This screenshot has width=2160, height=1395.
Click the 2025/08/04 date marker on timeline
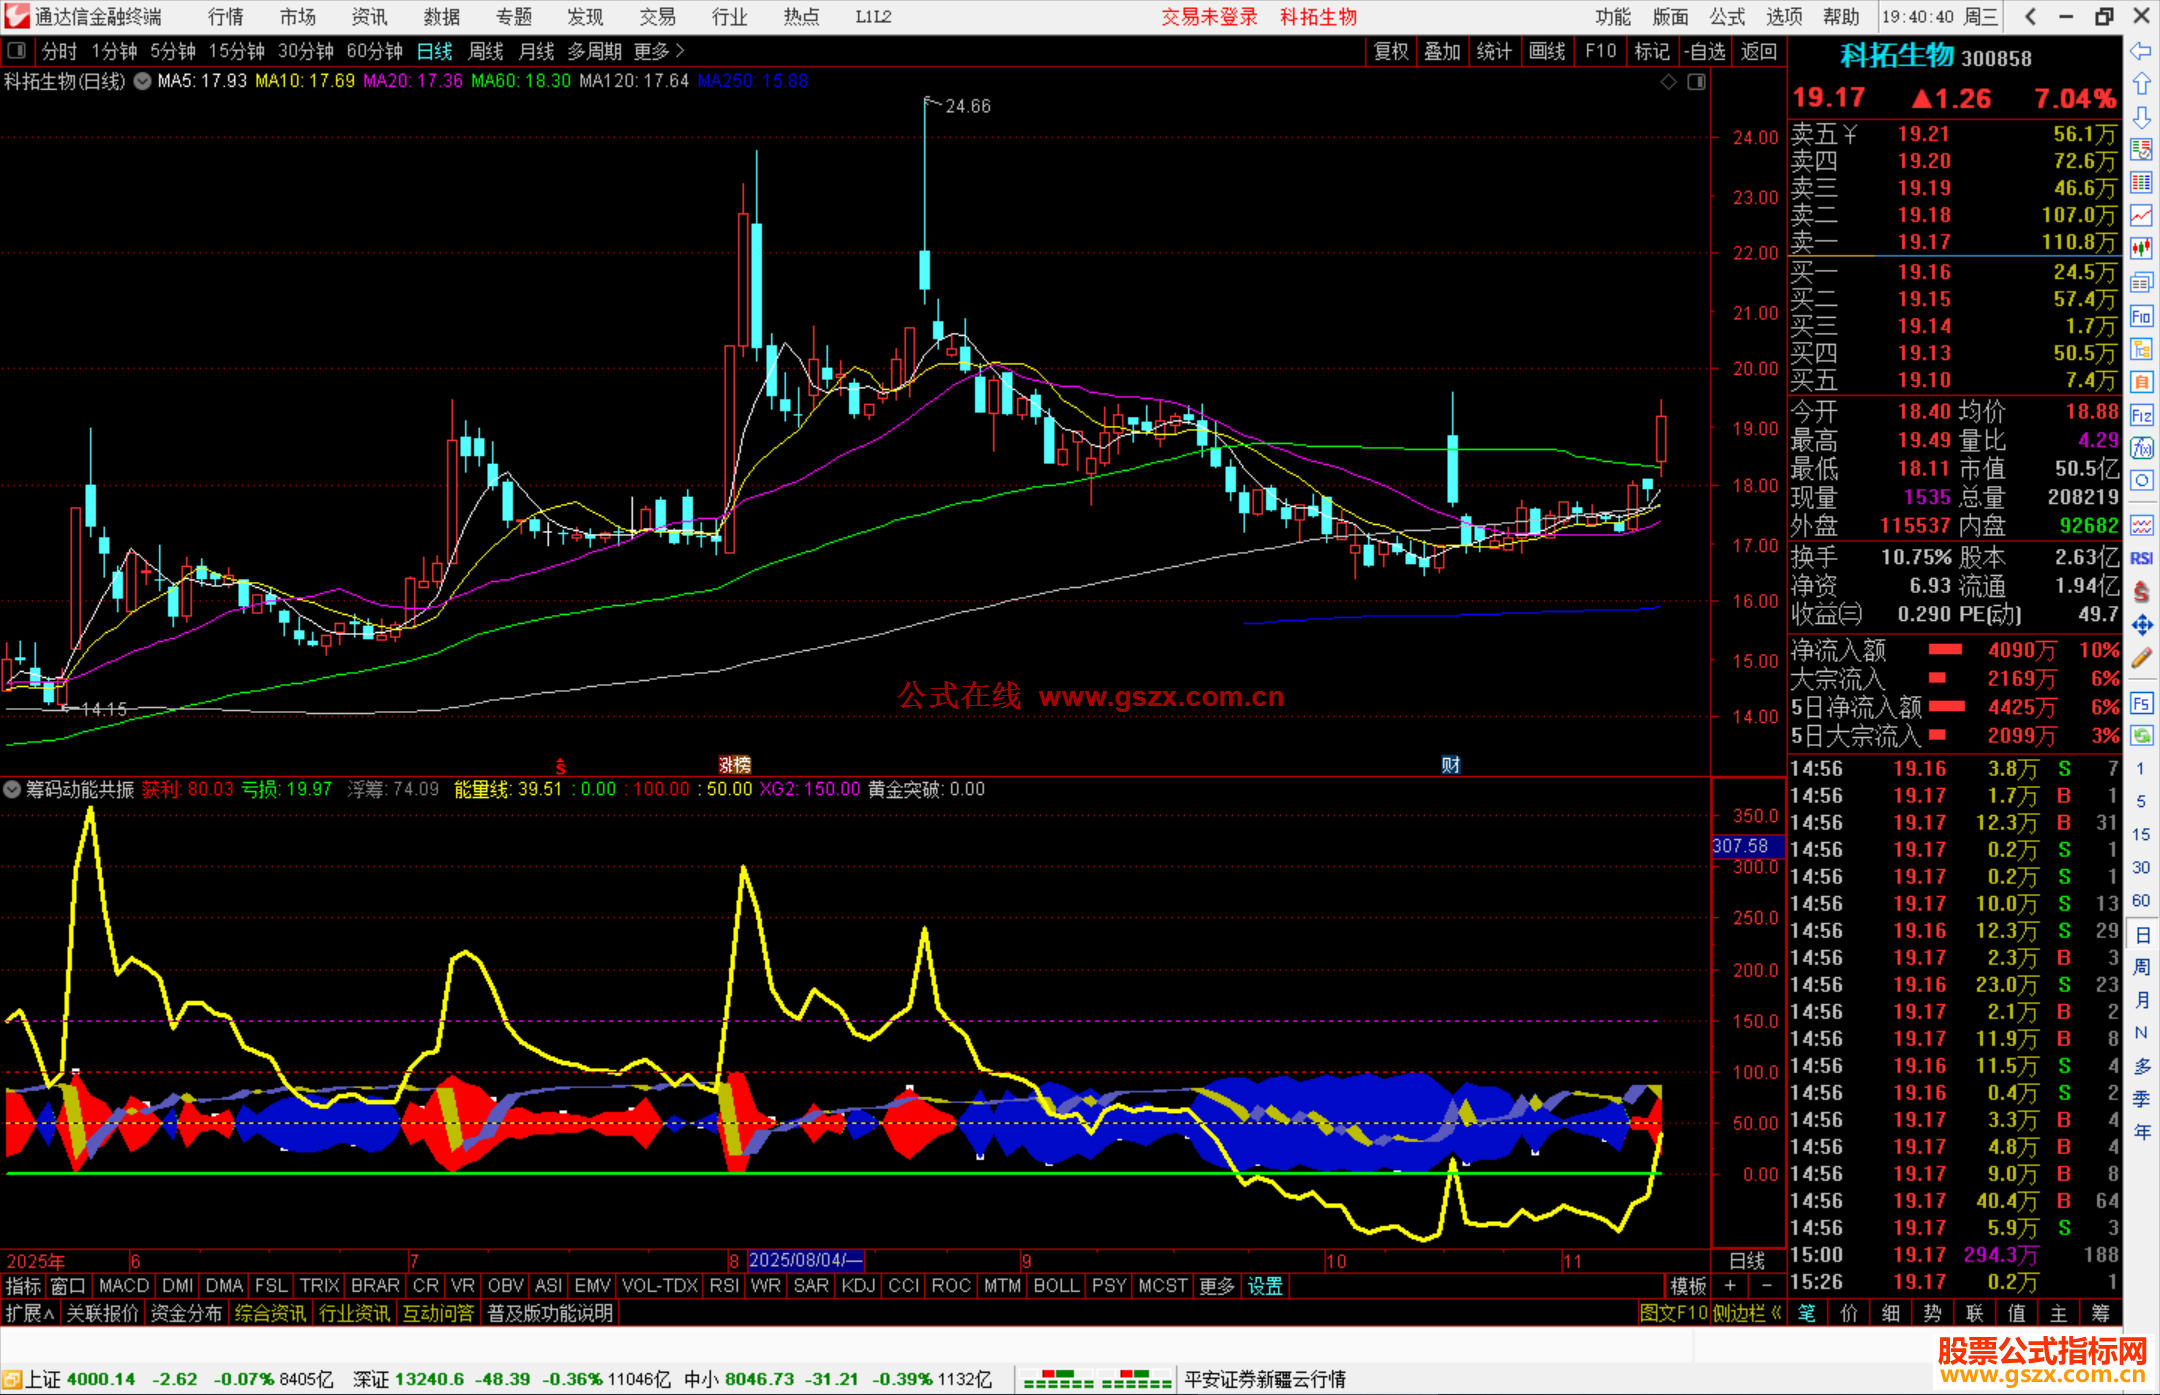click(805, 1260)
